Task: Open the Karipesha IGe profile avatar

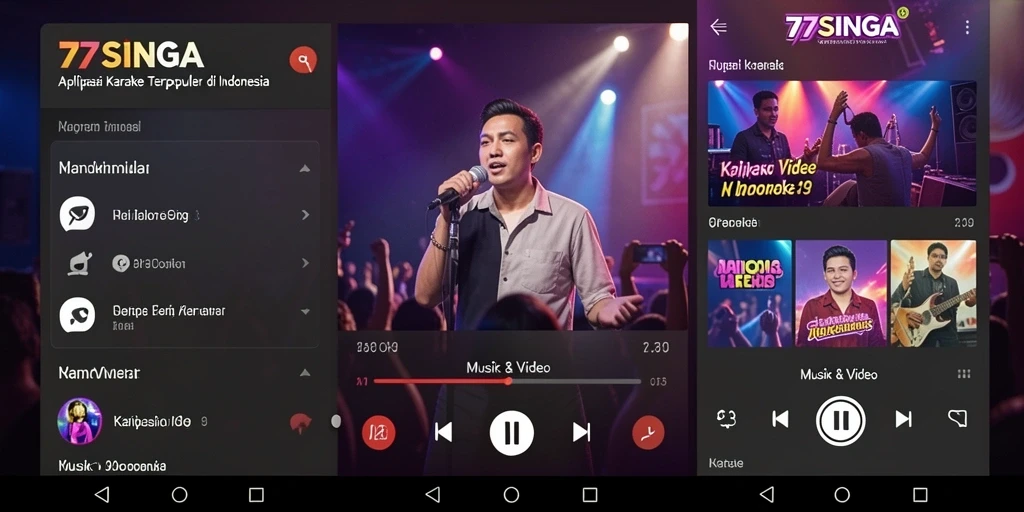Action: pyautogui.click(x=80, y=421)
